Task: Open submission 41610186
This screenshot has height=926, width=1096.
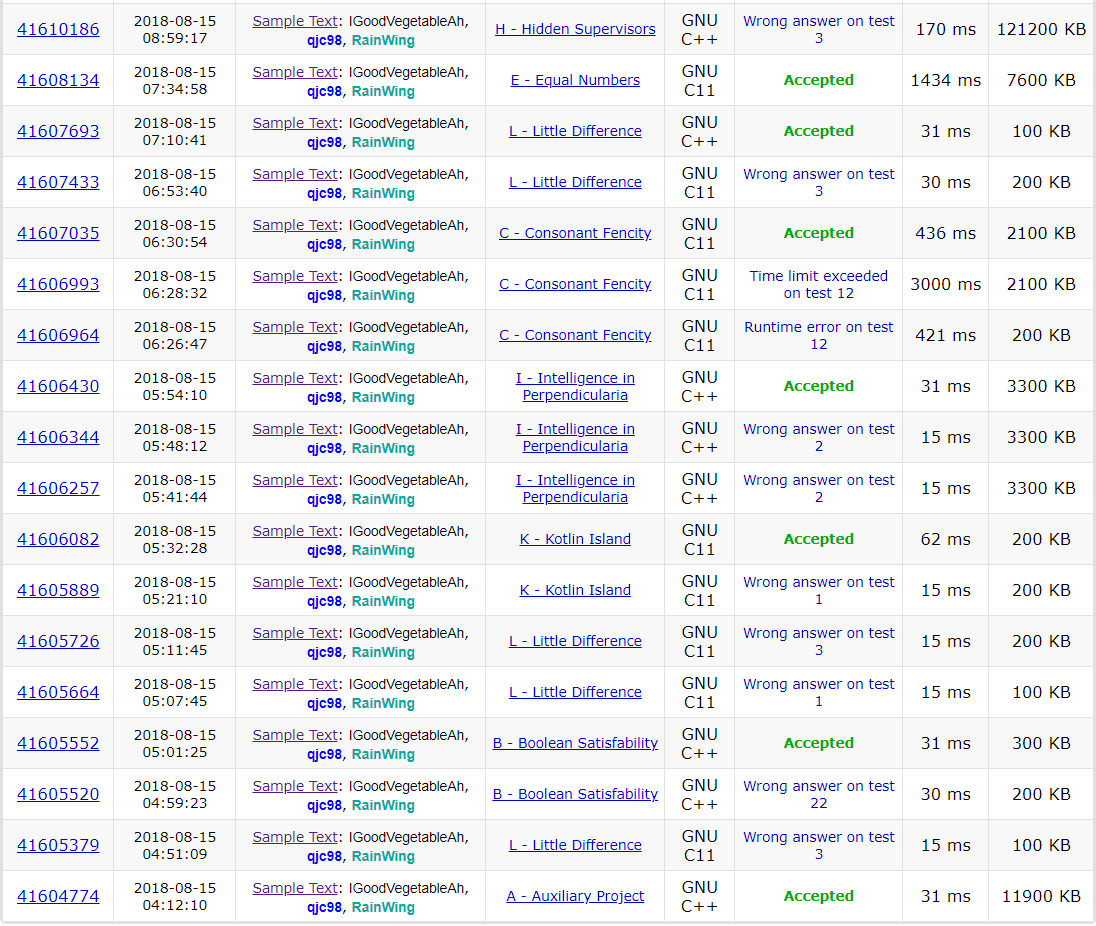Action: pos(58,29)
